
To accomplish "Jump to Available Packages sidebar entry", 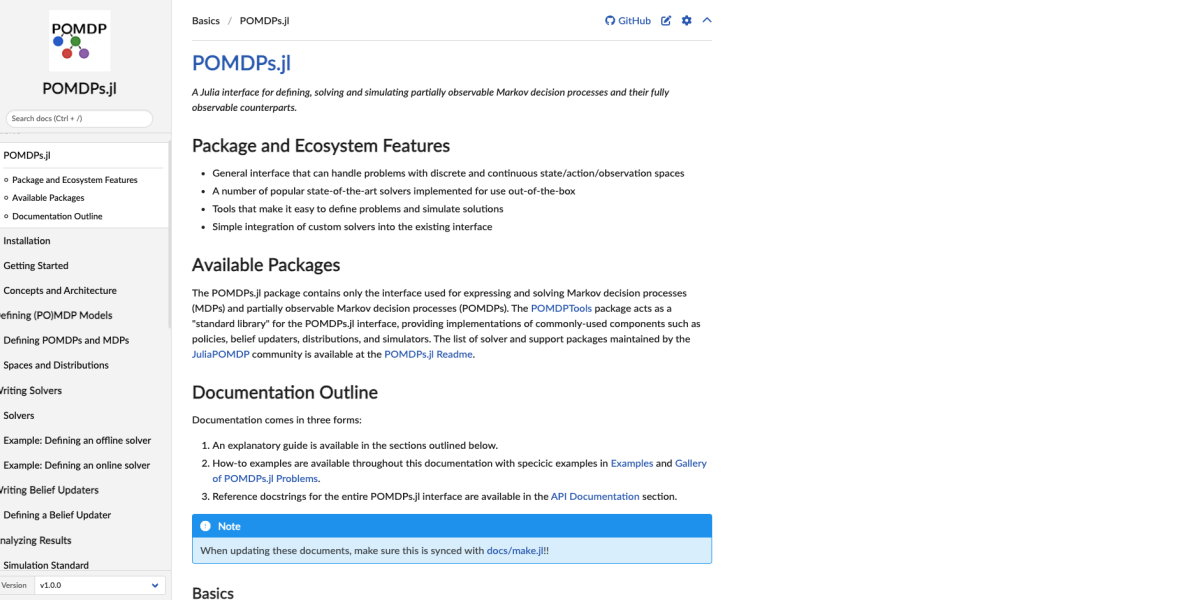I will [x=48, y=198].
